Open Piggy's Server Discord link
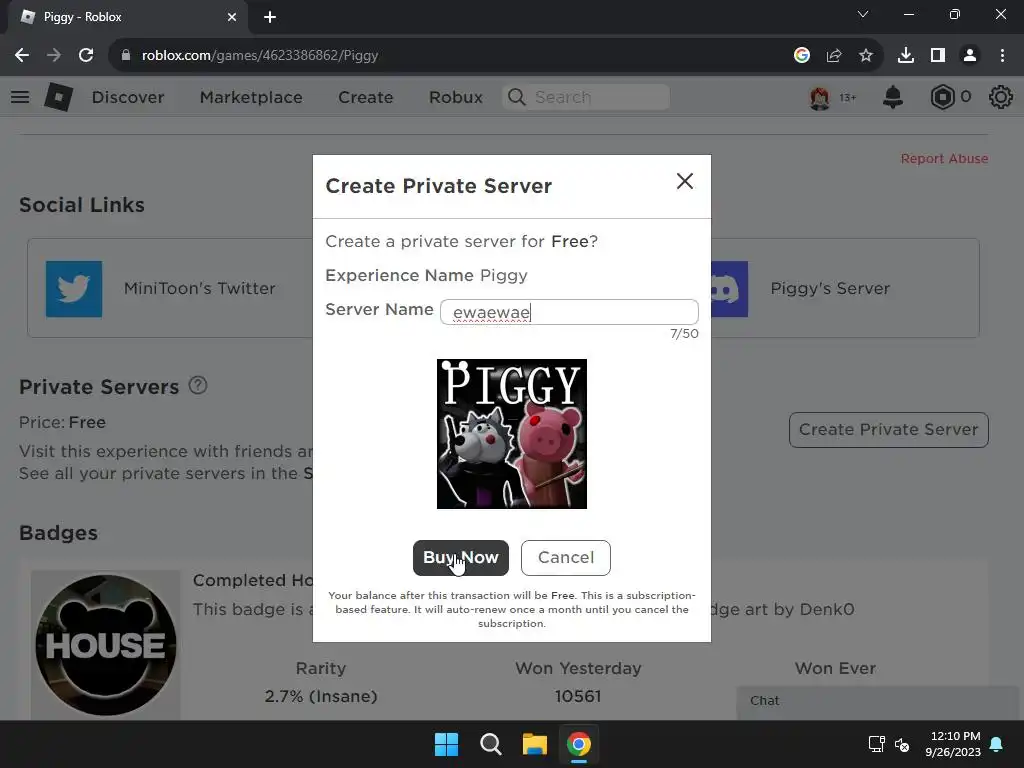 point(830,288)
